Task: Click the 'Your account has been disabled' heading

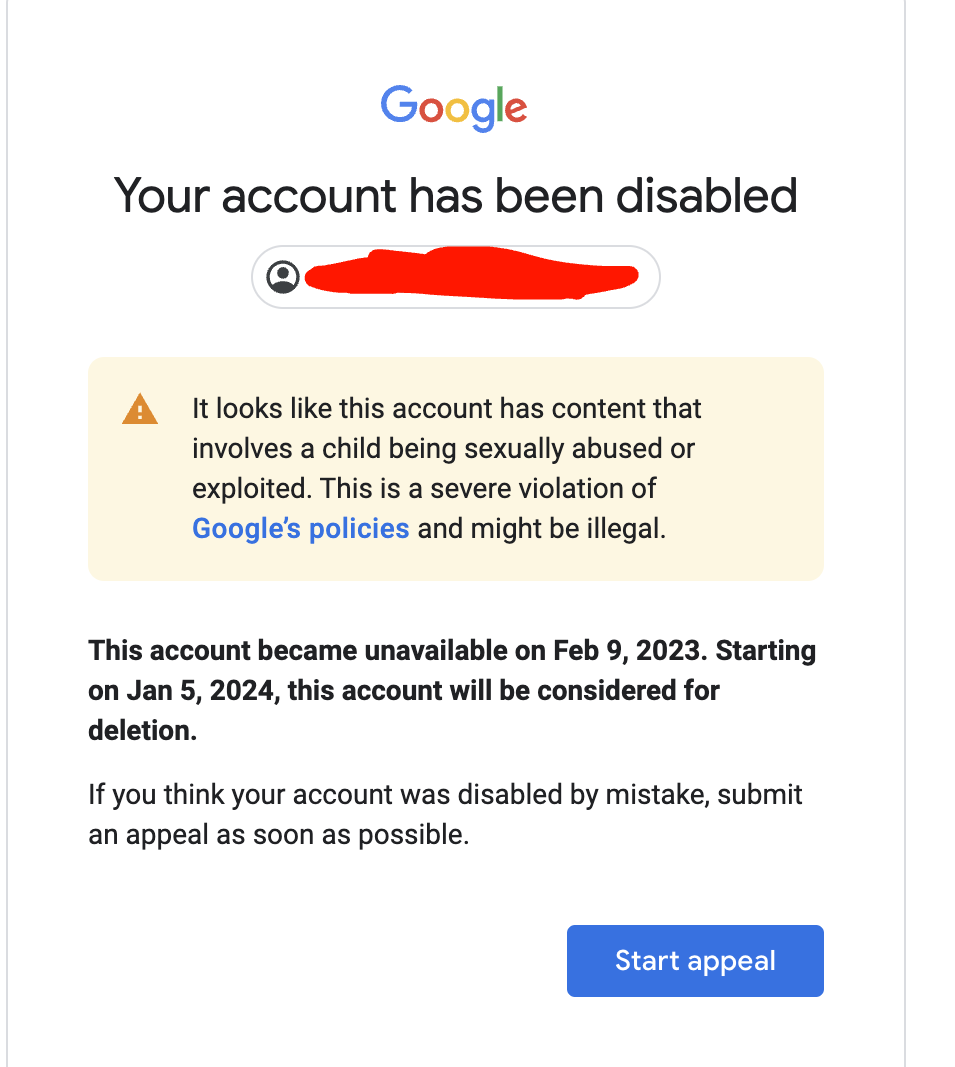Action: coord(455,196)
